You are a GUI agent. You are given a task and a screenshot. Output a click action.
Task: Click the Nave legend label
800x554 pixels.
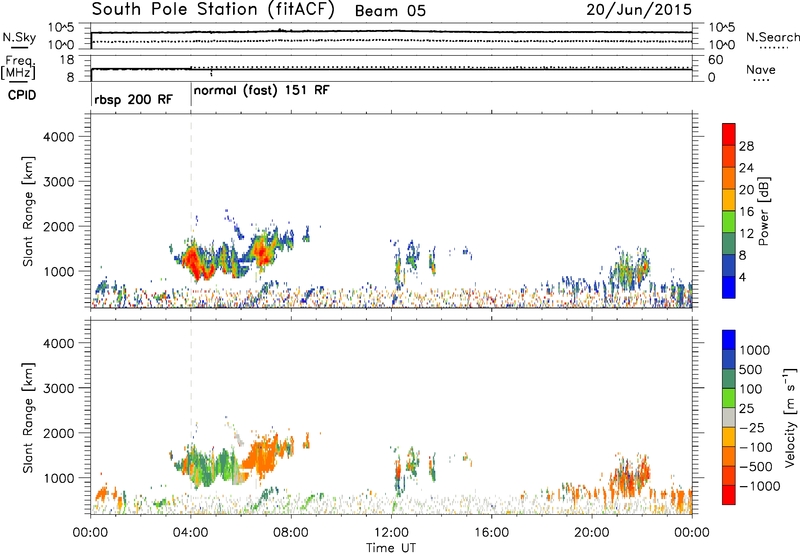coord(761,70)
